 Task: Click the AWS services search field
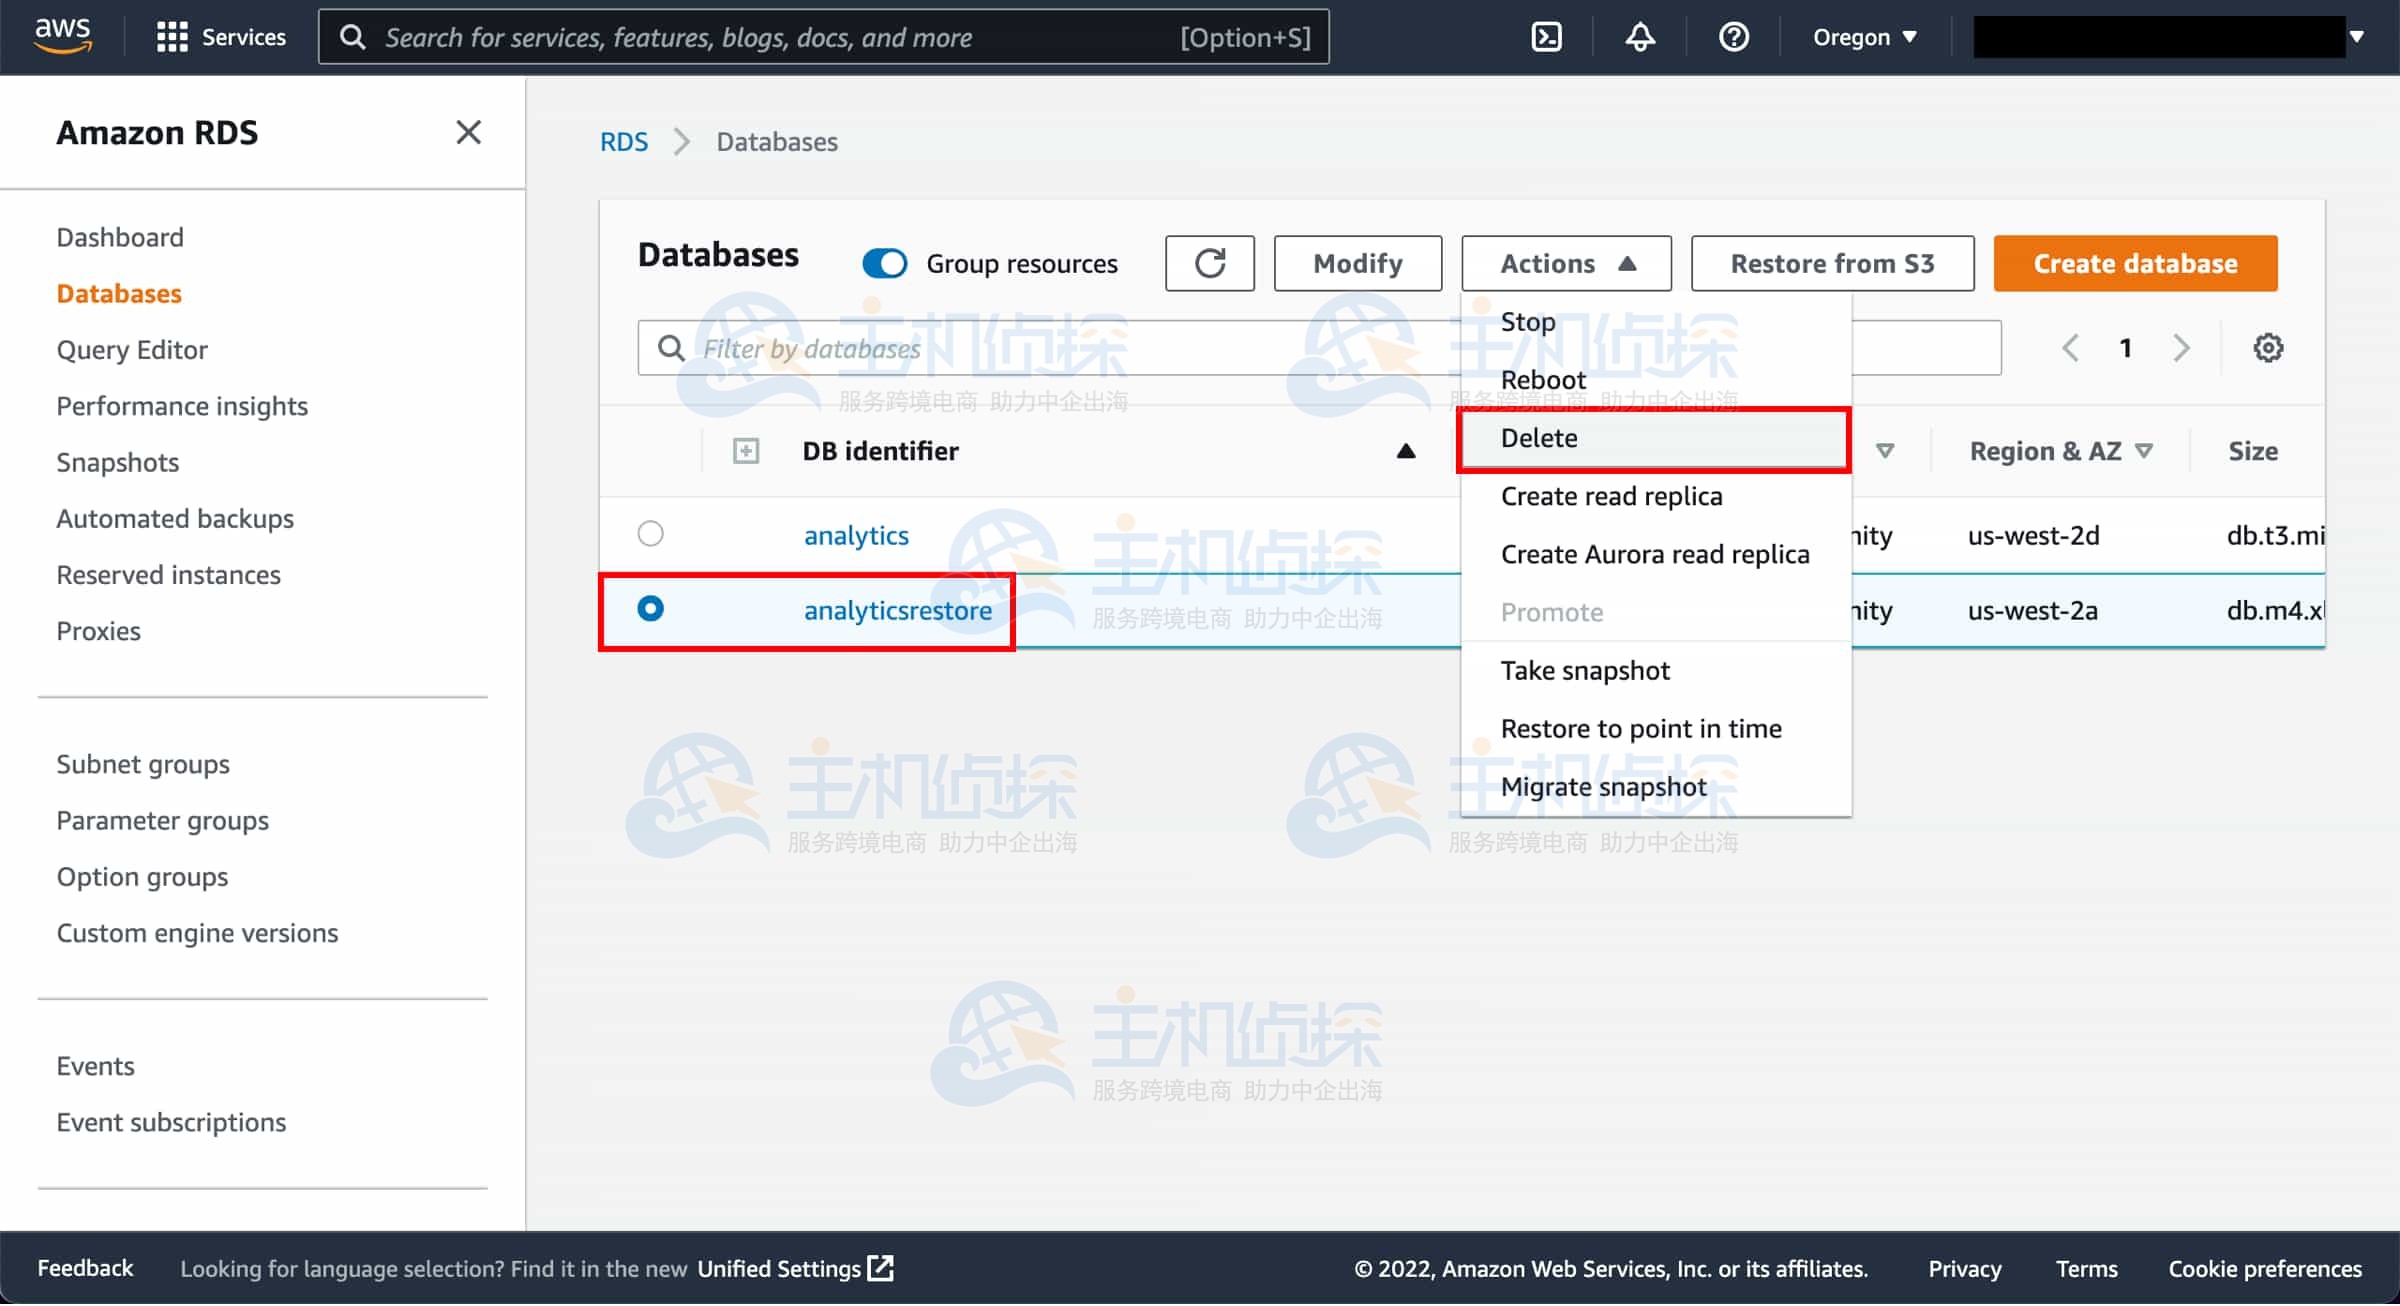(x=823, y=37)
